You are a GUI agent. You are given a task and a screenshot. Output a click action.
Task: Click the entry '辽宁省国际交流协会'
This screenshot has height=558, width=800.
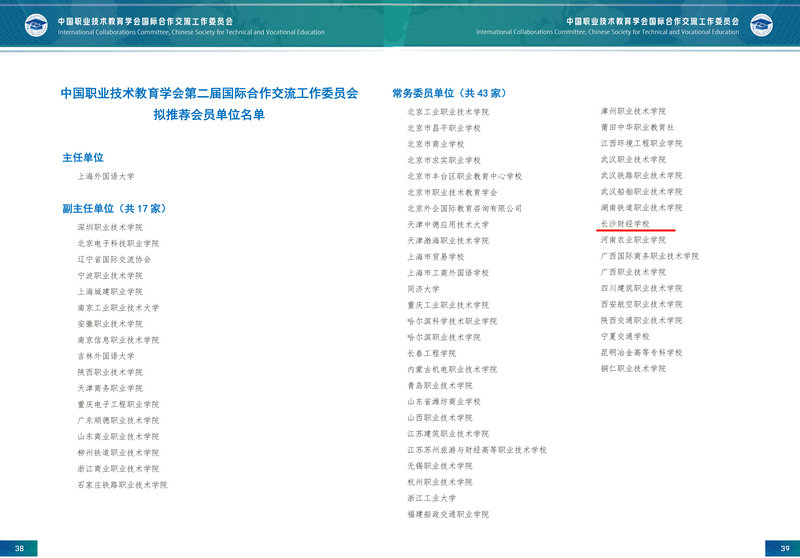114,260
